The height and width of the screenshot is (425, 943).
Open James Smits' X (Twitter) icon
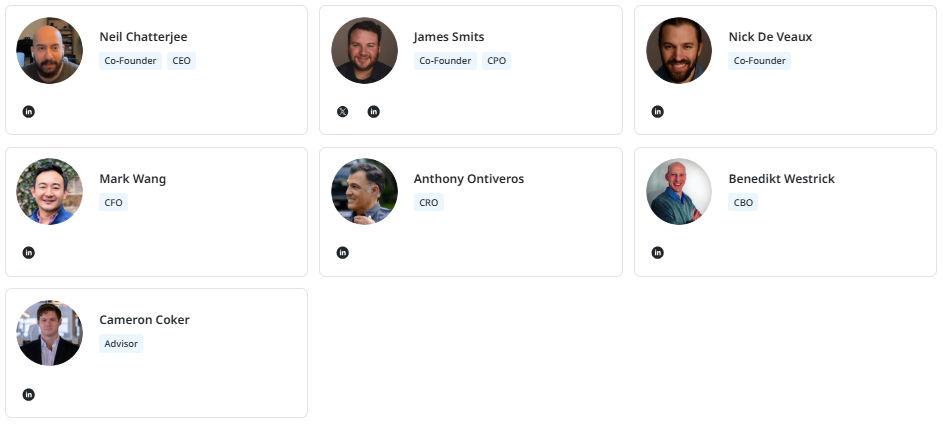343,111
